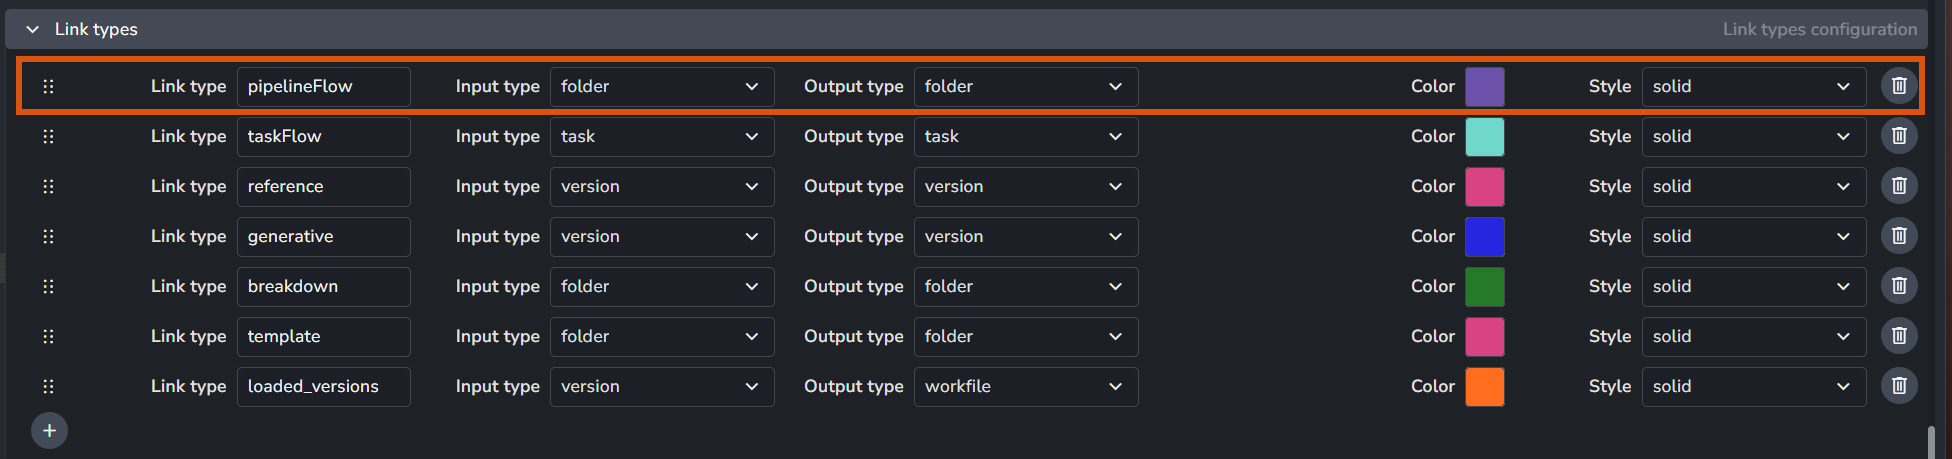Click drag handle for template row
Screen dimensions: 1952x459
[x=48, y=337]
